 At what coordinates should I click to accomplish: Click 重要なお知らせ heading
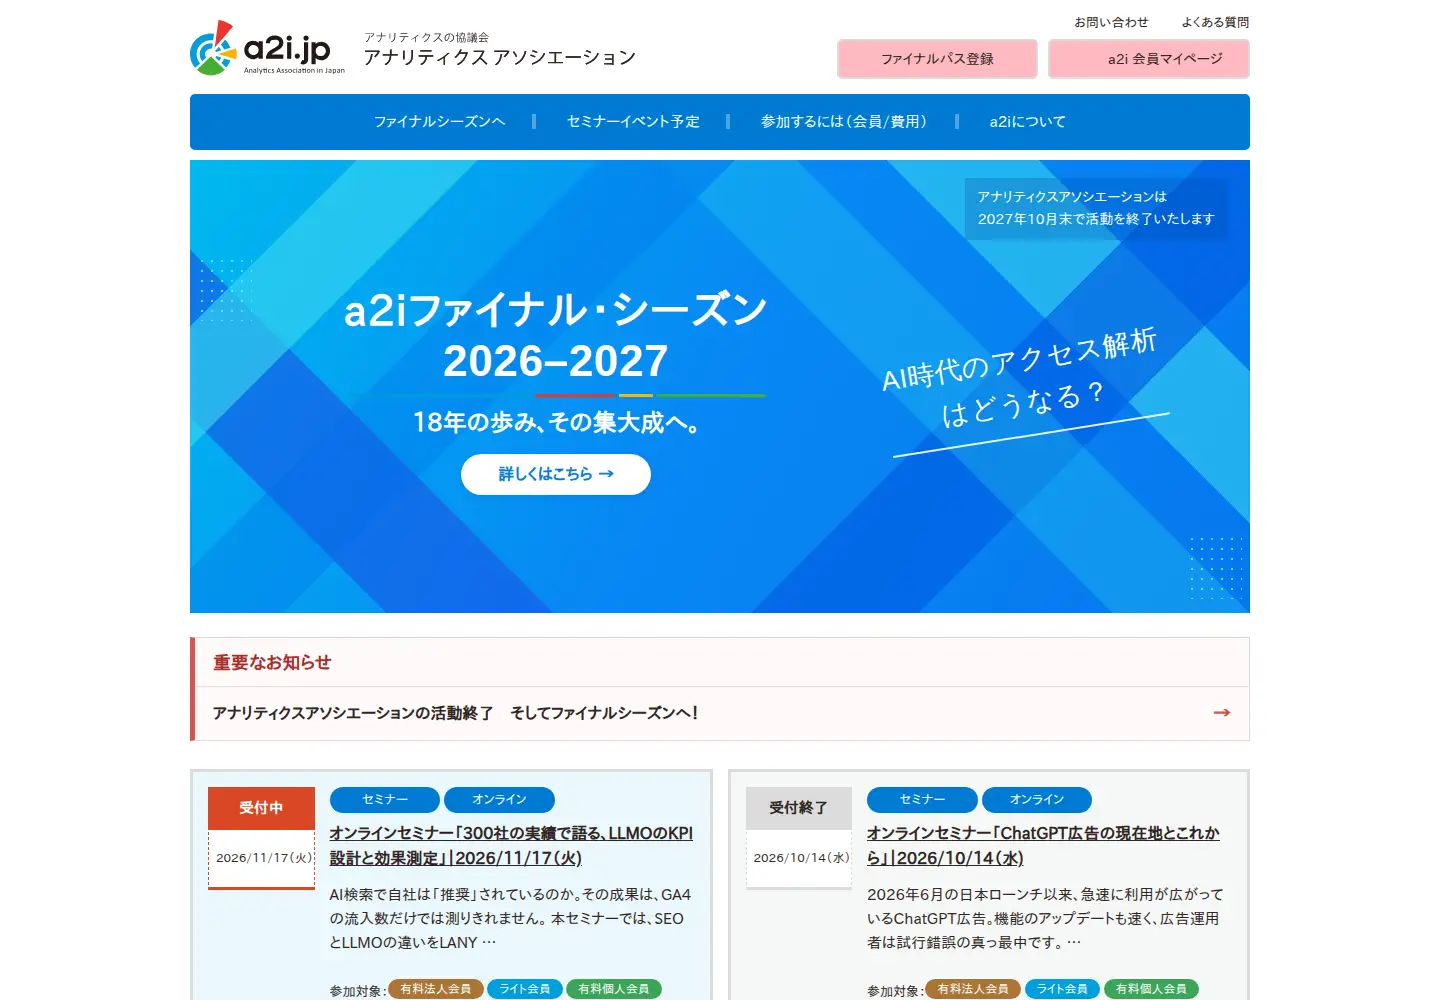pyautogui.click(x=272, y=662)
